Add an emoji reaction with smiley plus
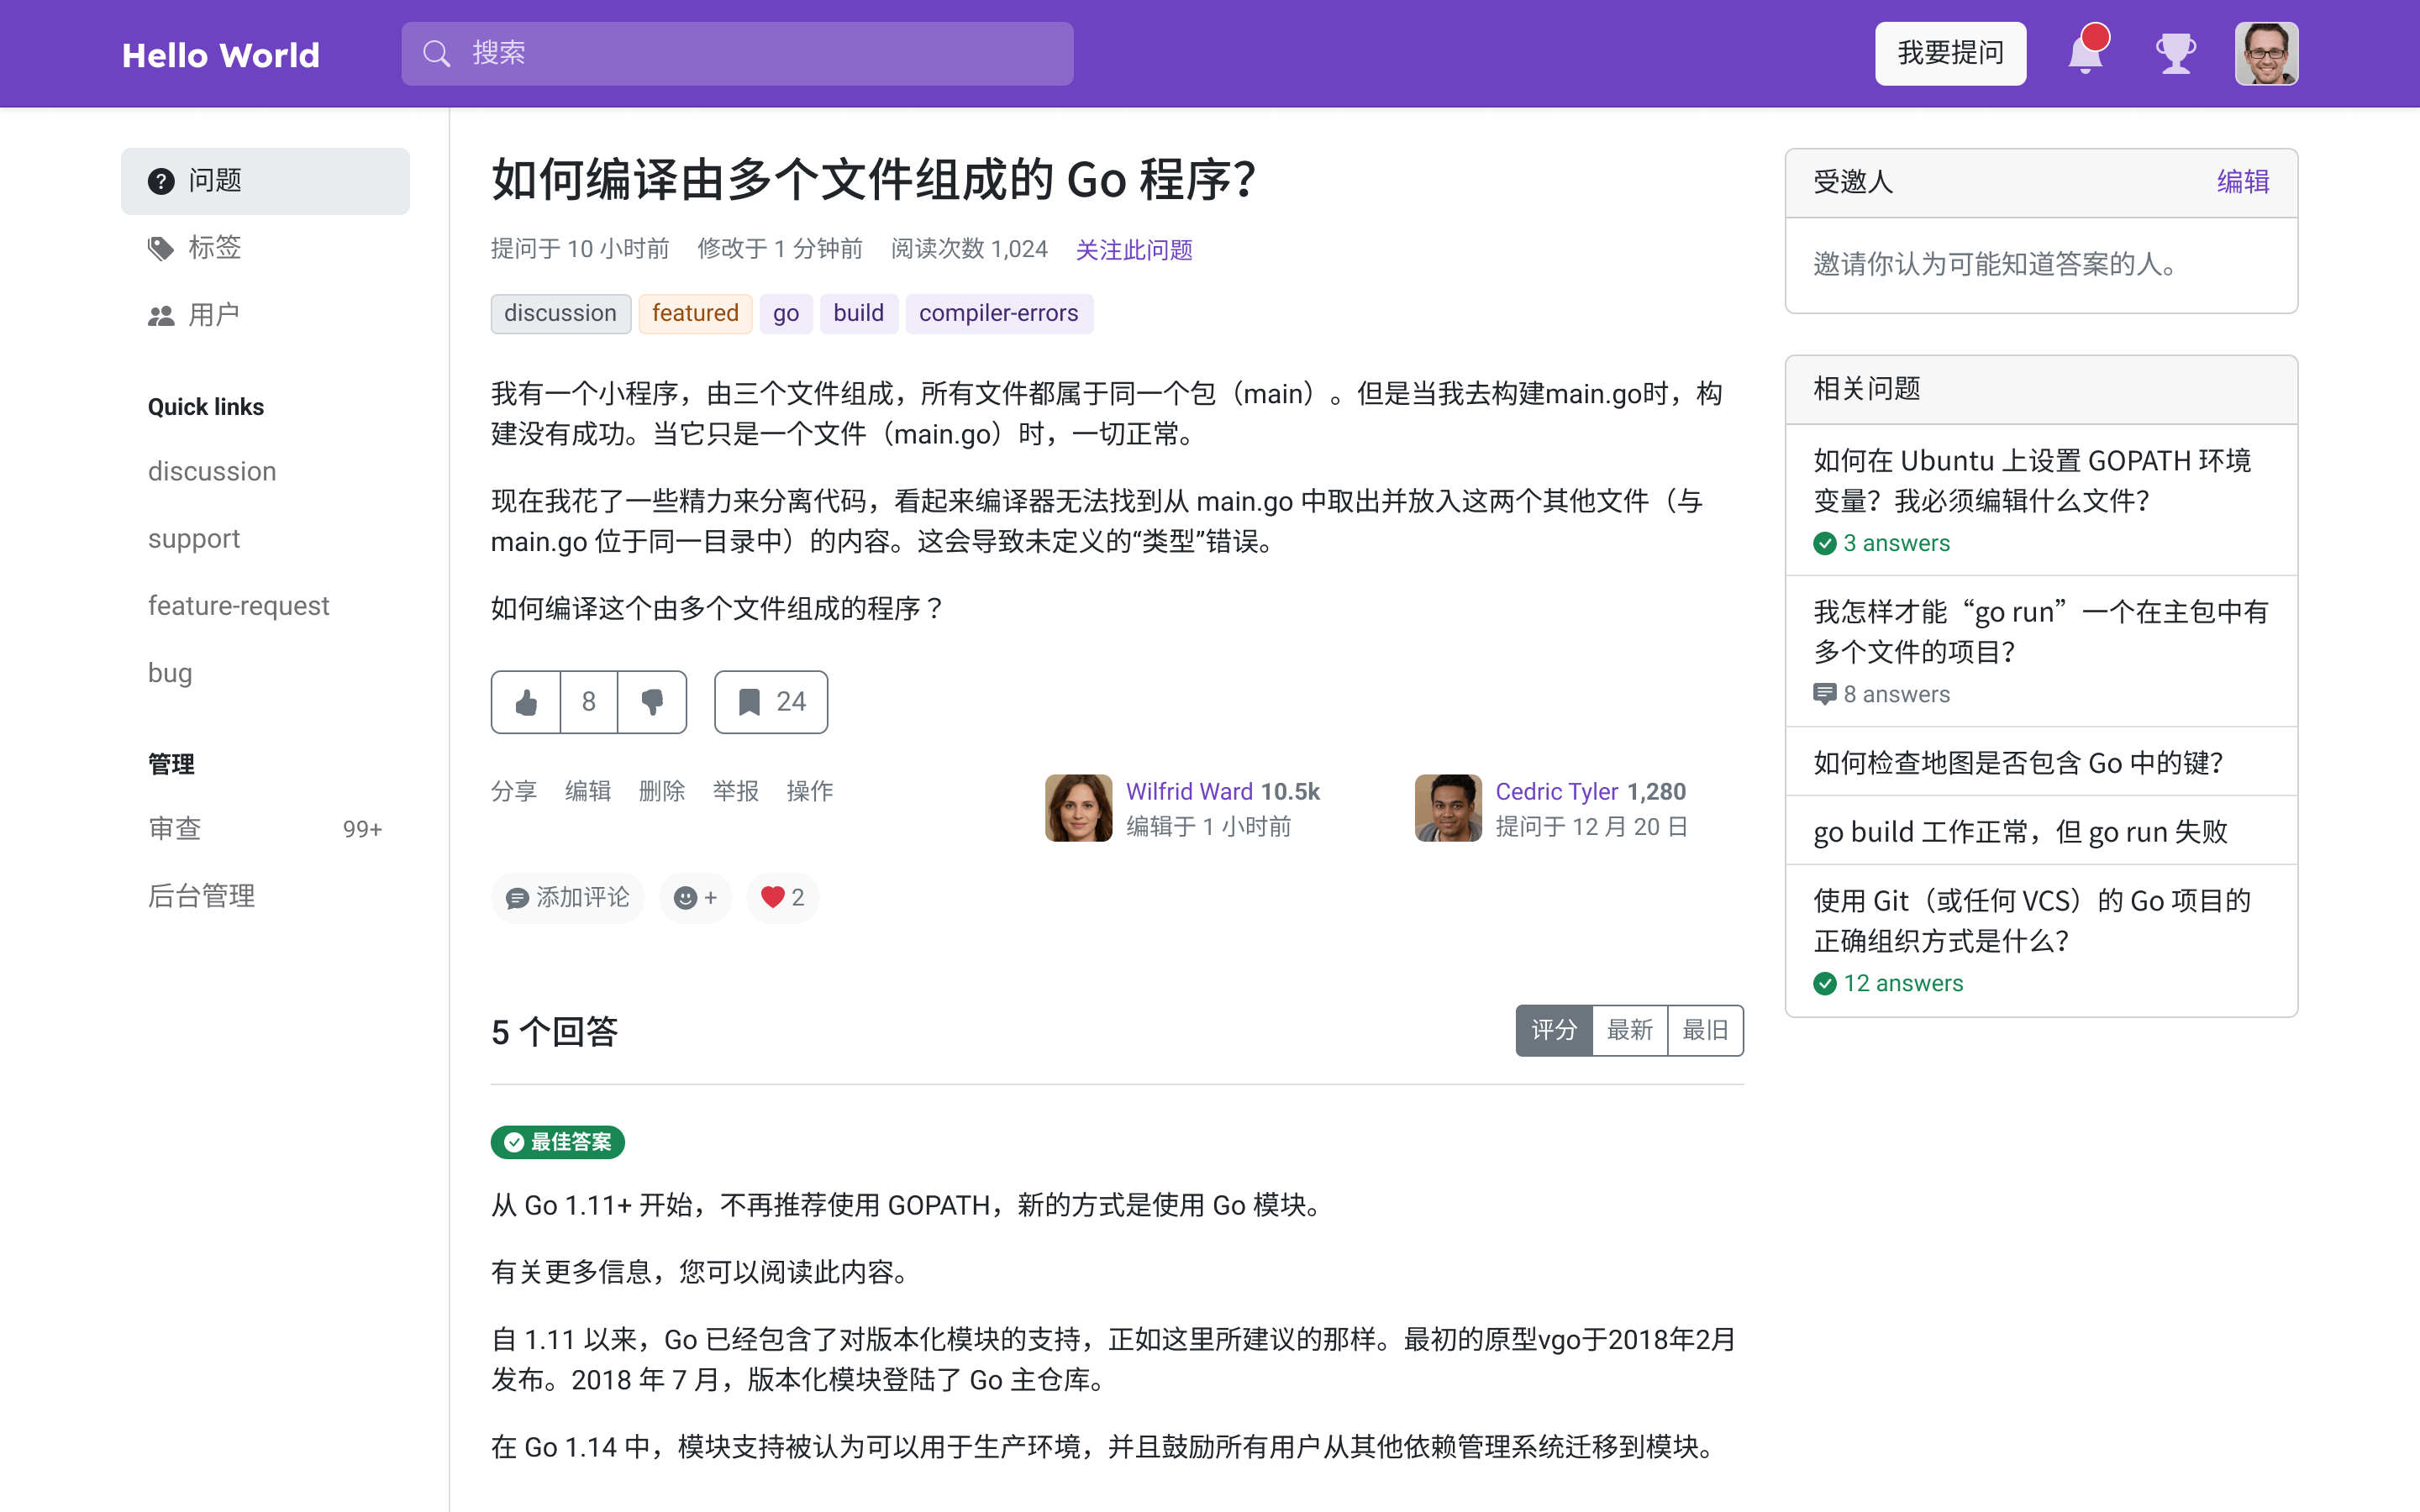This screenshot has width=2420, height=1512. click(x=695, y=897)
